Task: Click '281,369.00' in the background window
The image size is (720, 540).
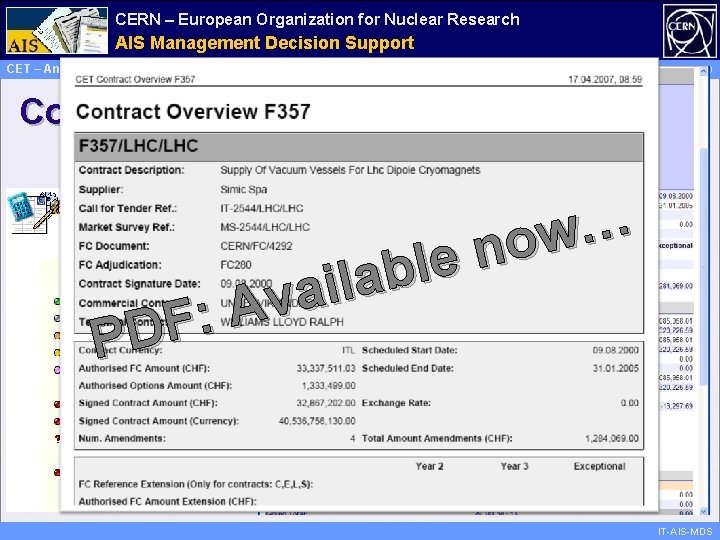Action: (676, 286)
